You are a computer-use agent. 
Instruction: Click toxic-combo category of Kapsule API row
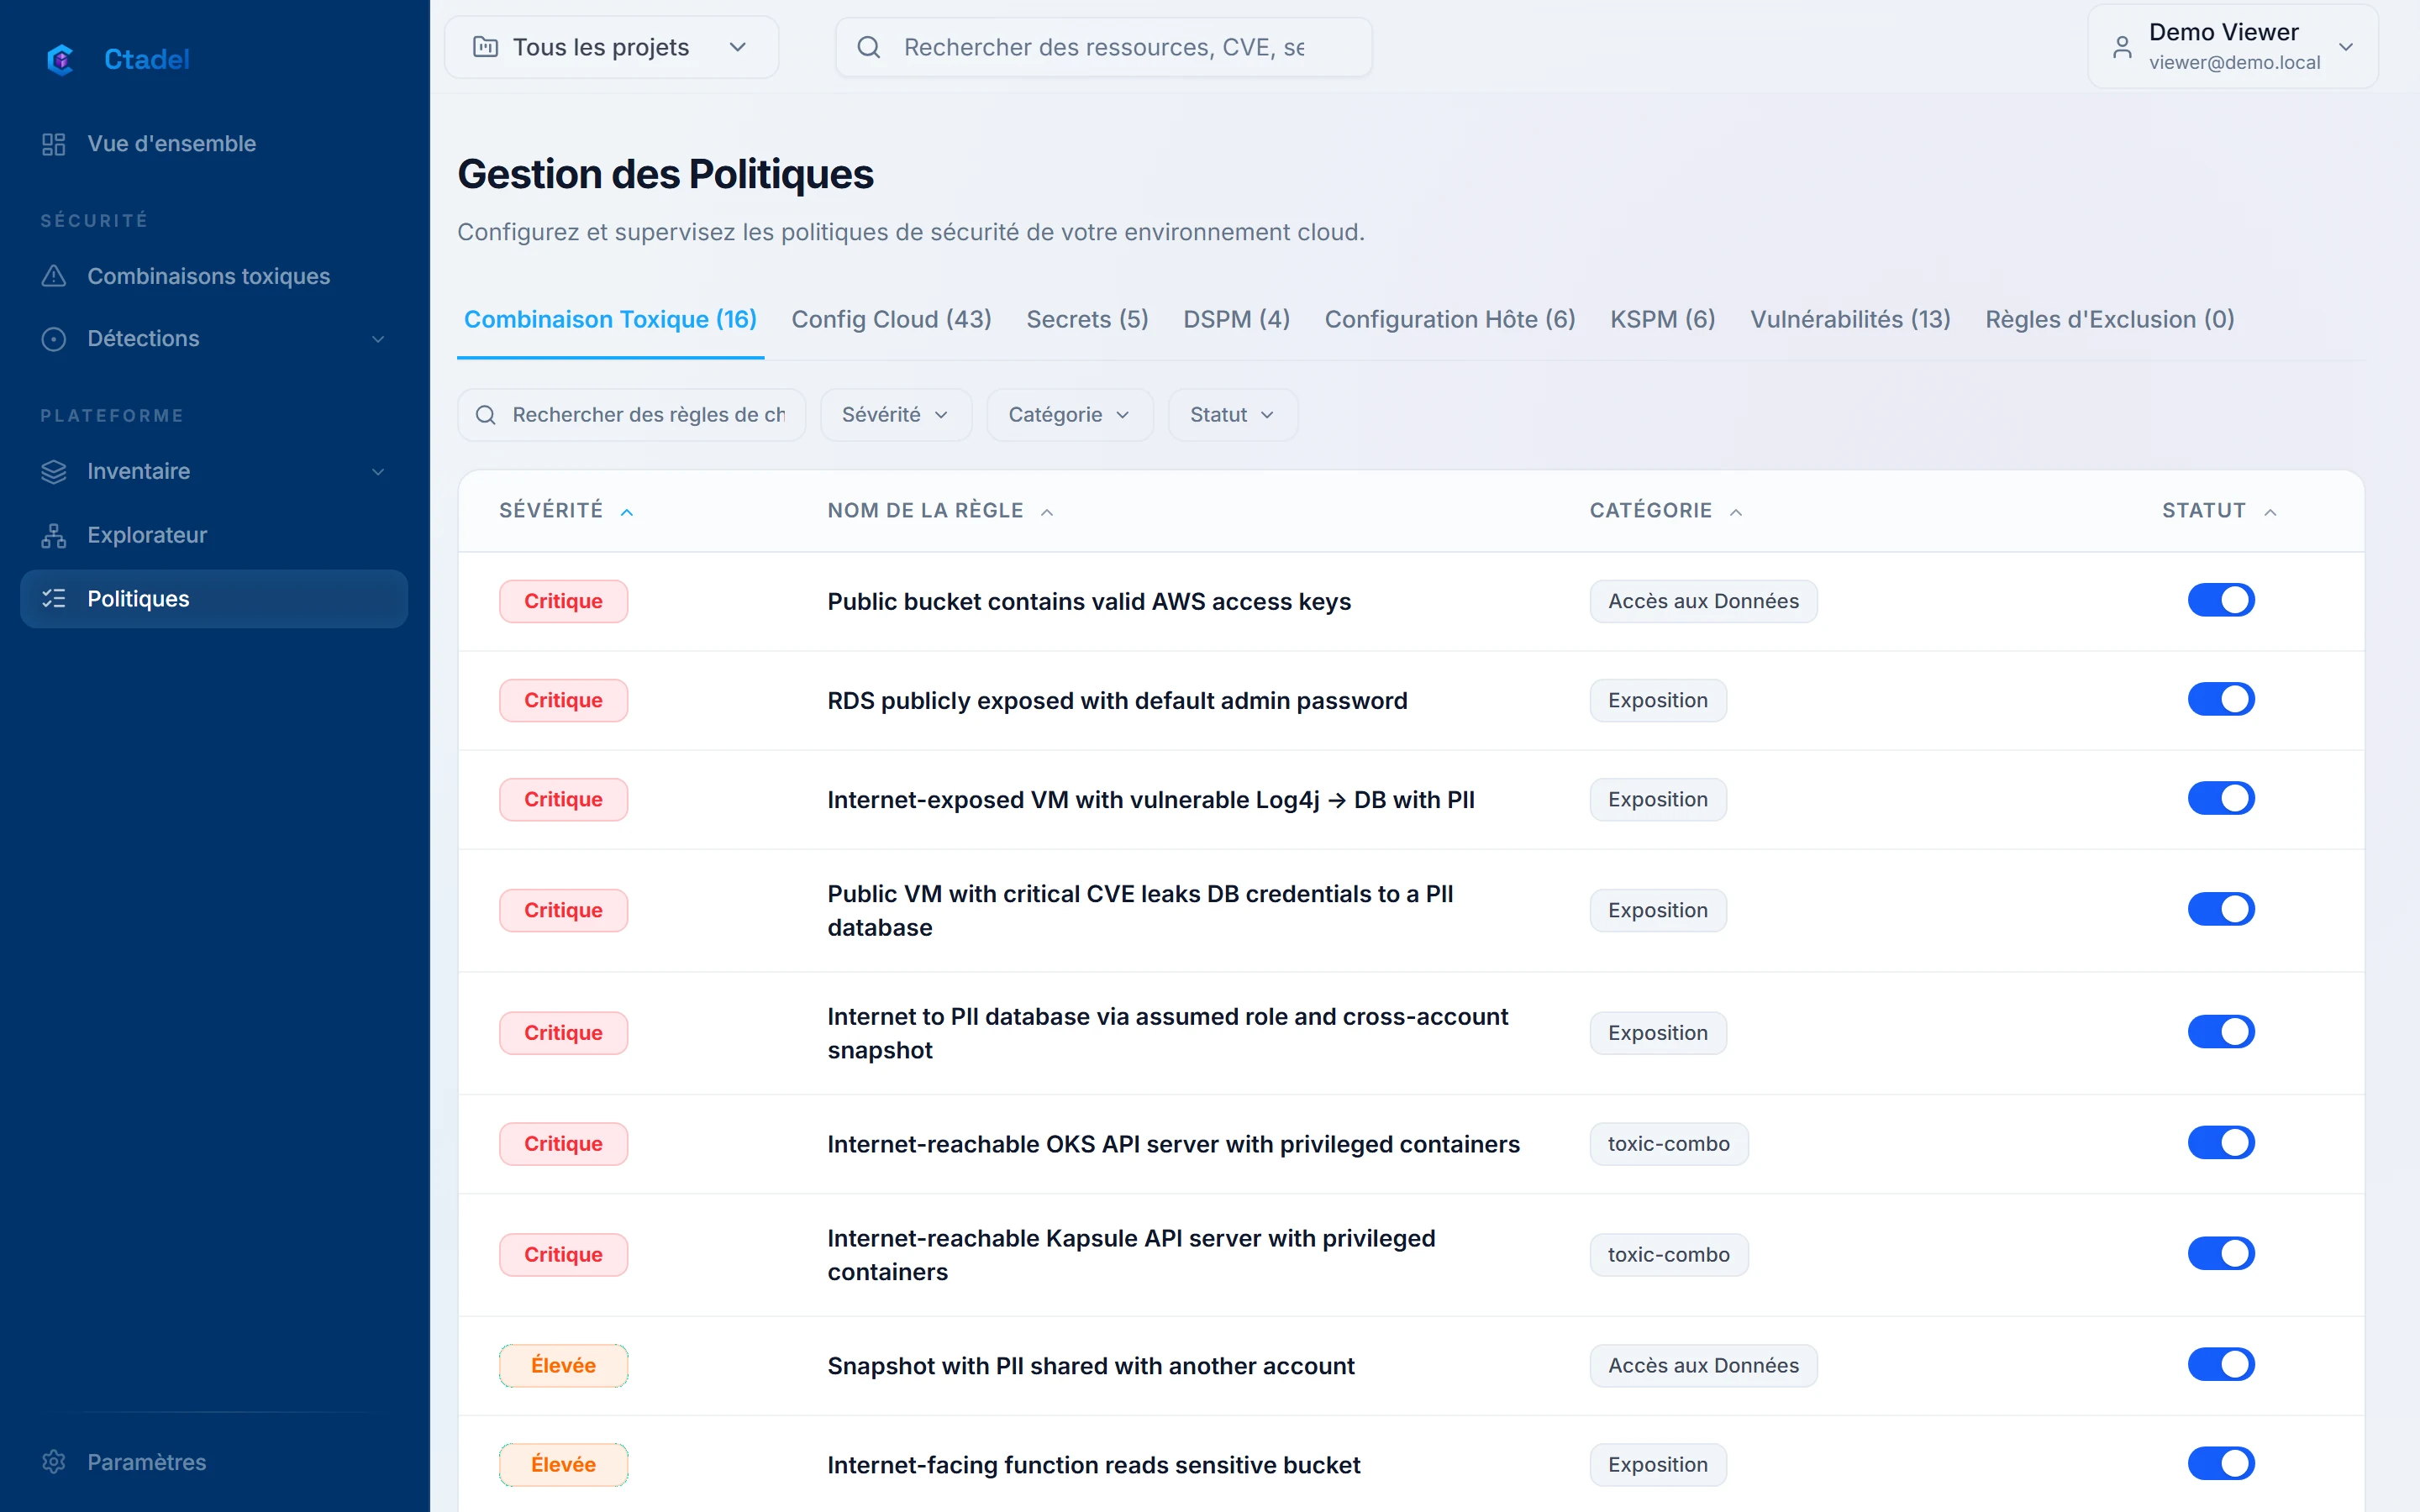click(x=1668, y=1254)
